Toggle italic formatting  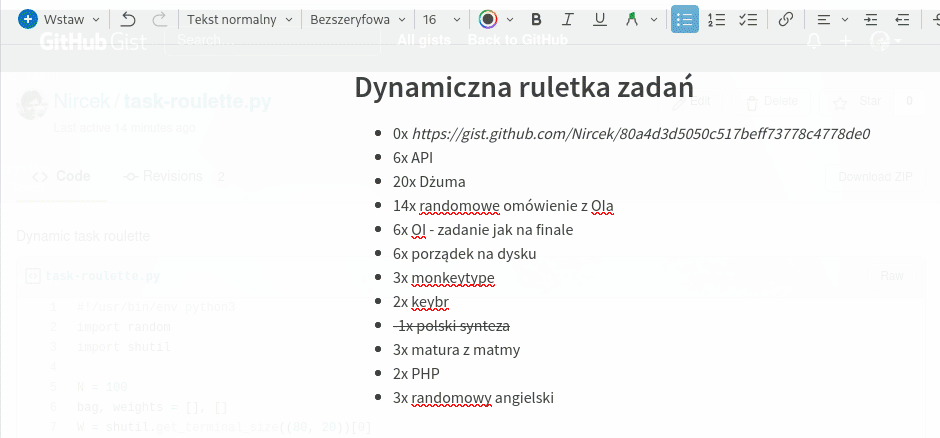coord(567,19)
